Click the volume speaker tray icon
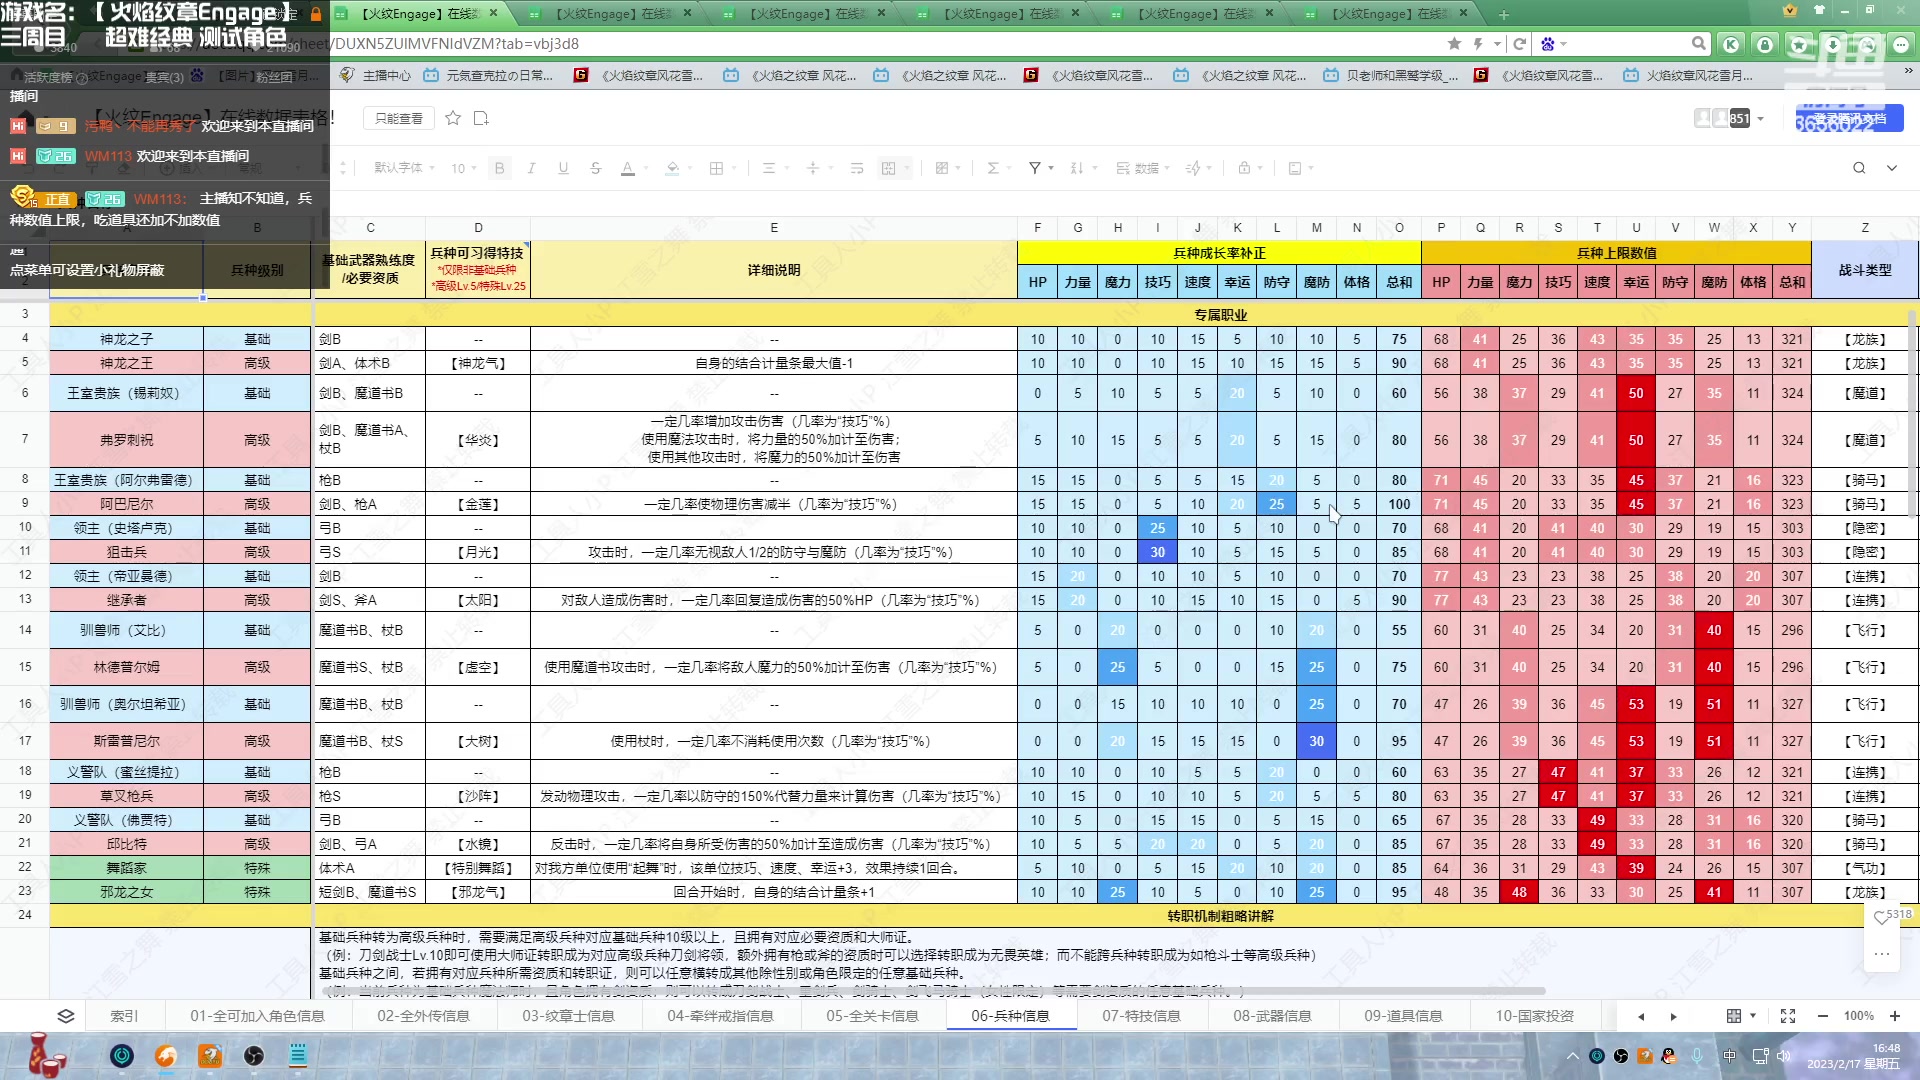 coord(1785,1055)
